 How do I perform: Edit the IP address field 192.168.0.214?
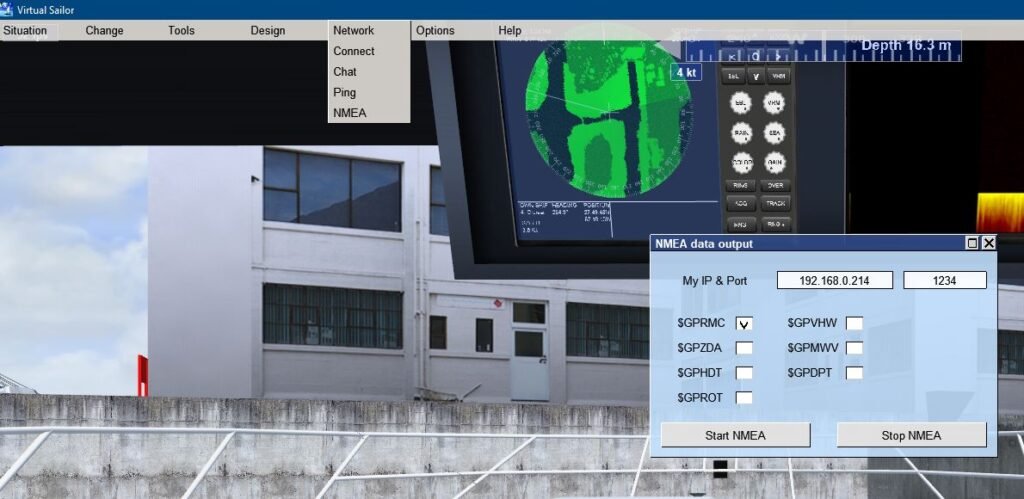tap(835, 280)
